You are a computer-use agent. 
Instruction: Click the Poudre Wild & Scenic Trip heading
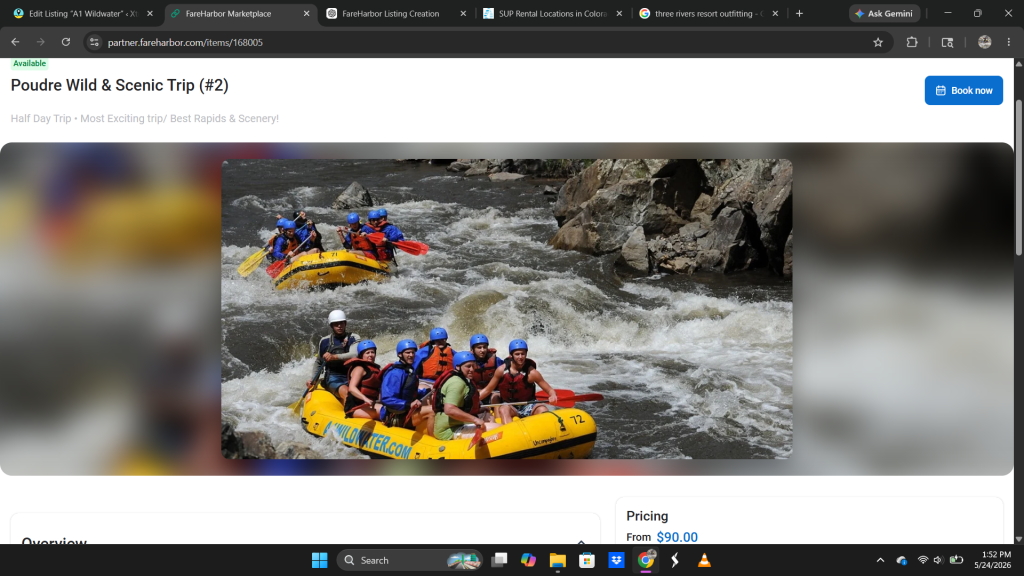(120, 86)
